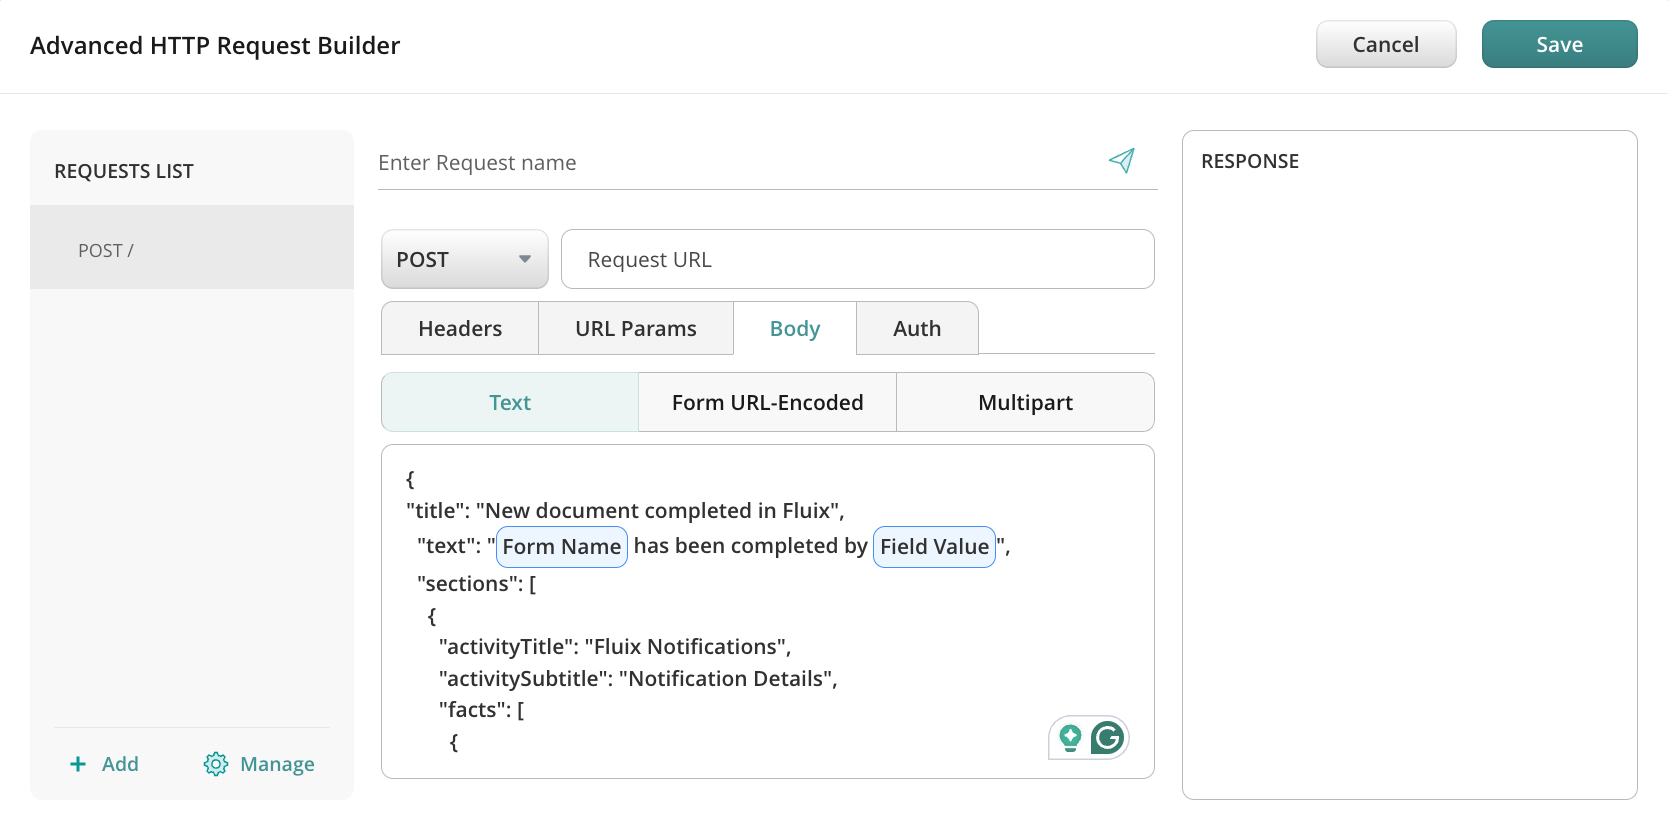This screenshot has width=1668, height=818.
Task: Click the Grammarly icon in body editor
Action: [x=1107, y=738]
